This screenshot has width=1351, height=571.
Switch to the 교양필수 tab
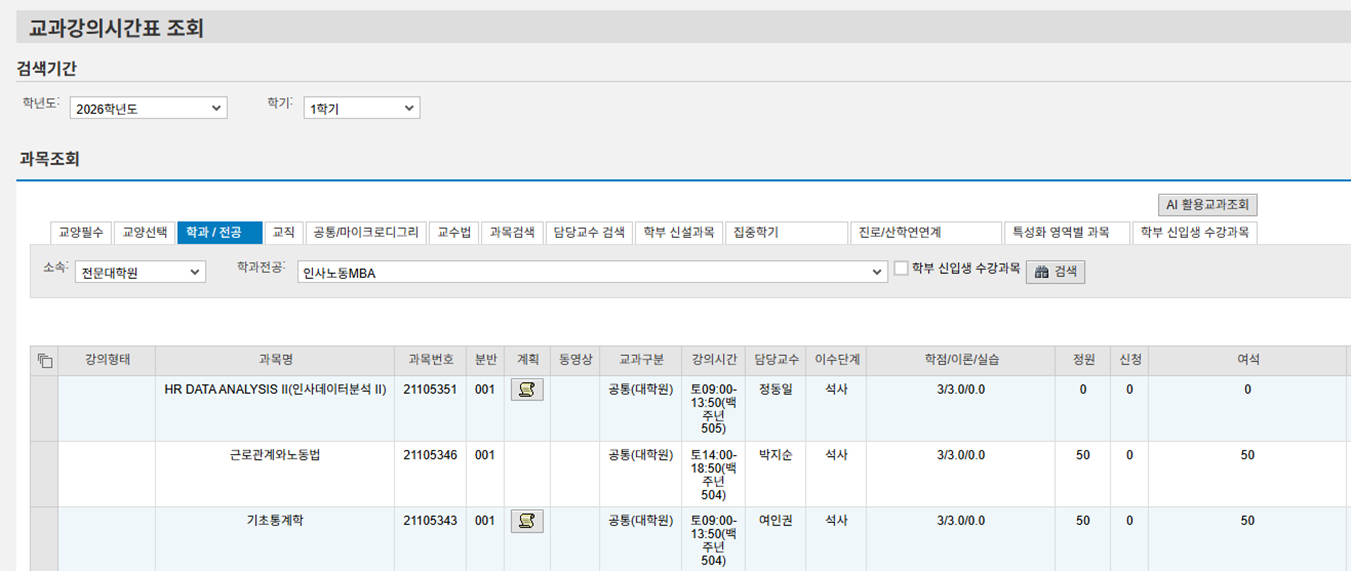(81, 233)
